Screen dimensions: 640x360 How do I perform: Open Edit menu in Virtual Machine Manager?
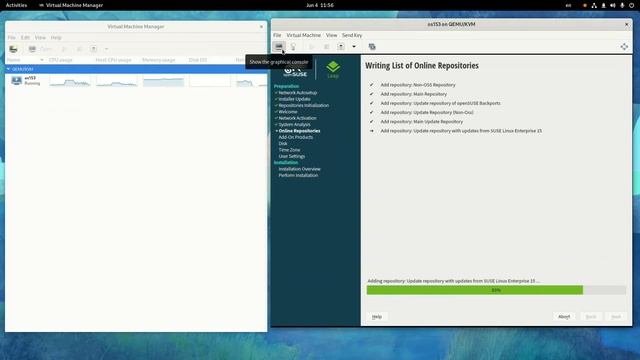point(25,38)
